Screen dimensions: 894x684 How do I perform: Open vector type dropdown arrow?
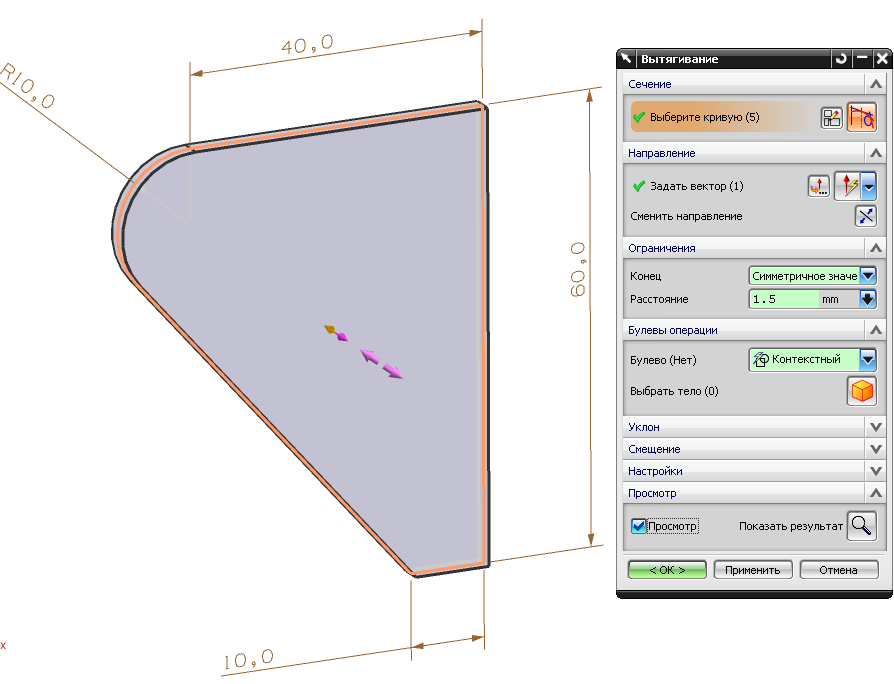point(868,186)
